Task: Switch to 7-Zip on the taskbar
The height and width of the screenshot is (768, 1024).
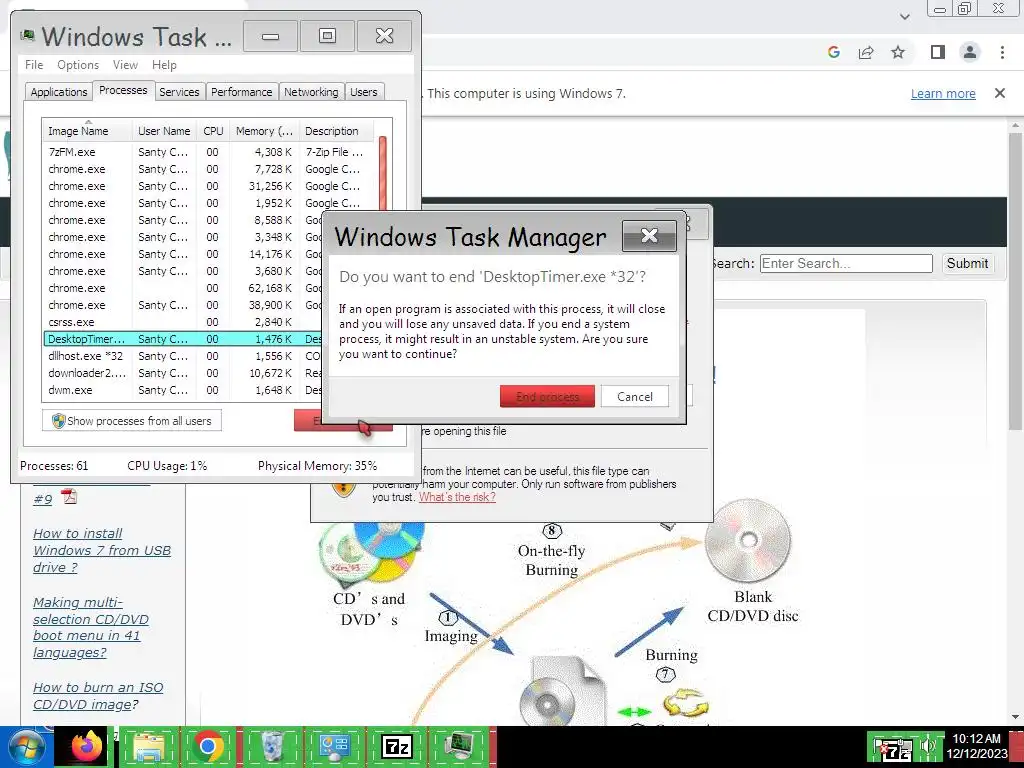Action: pos(396,747)
